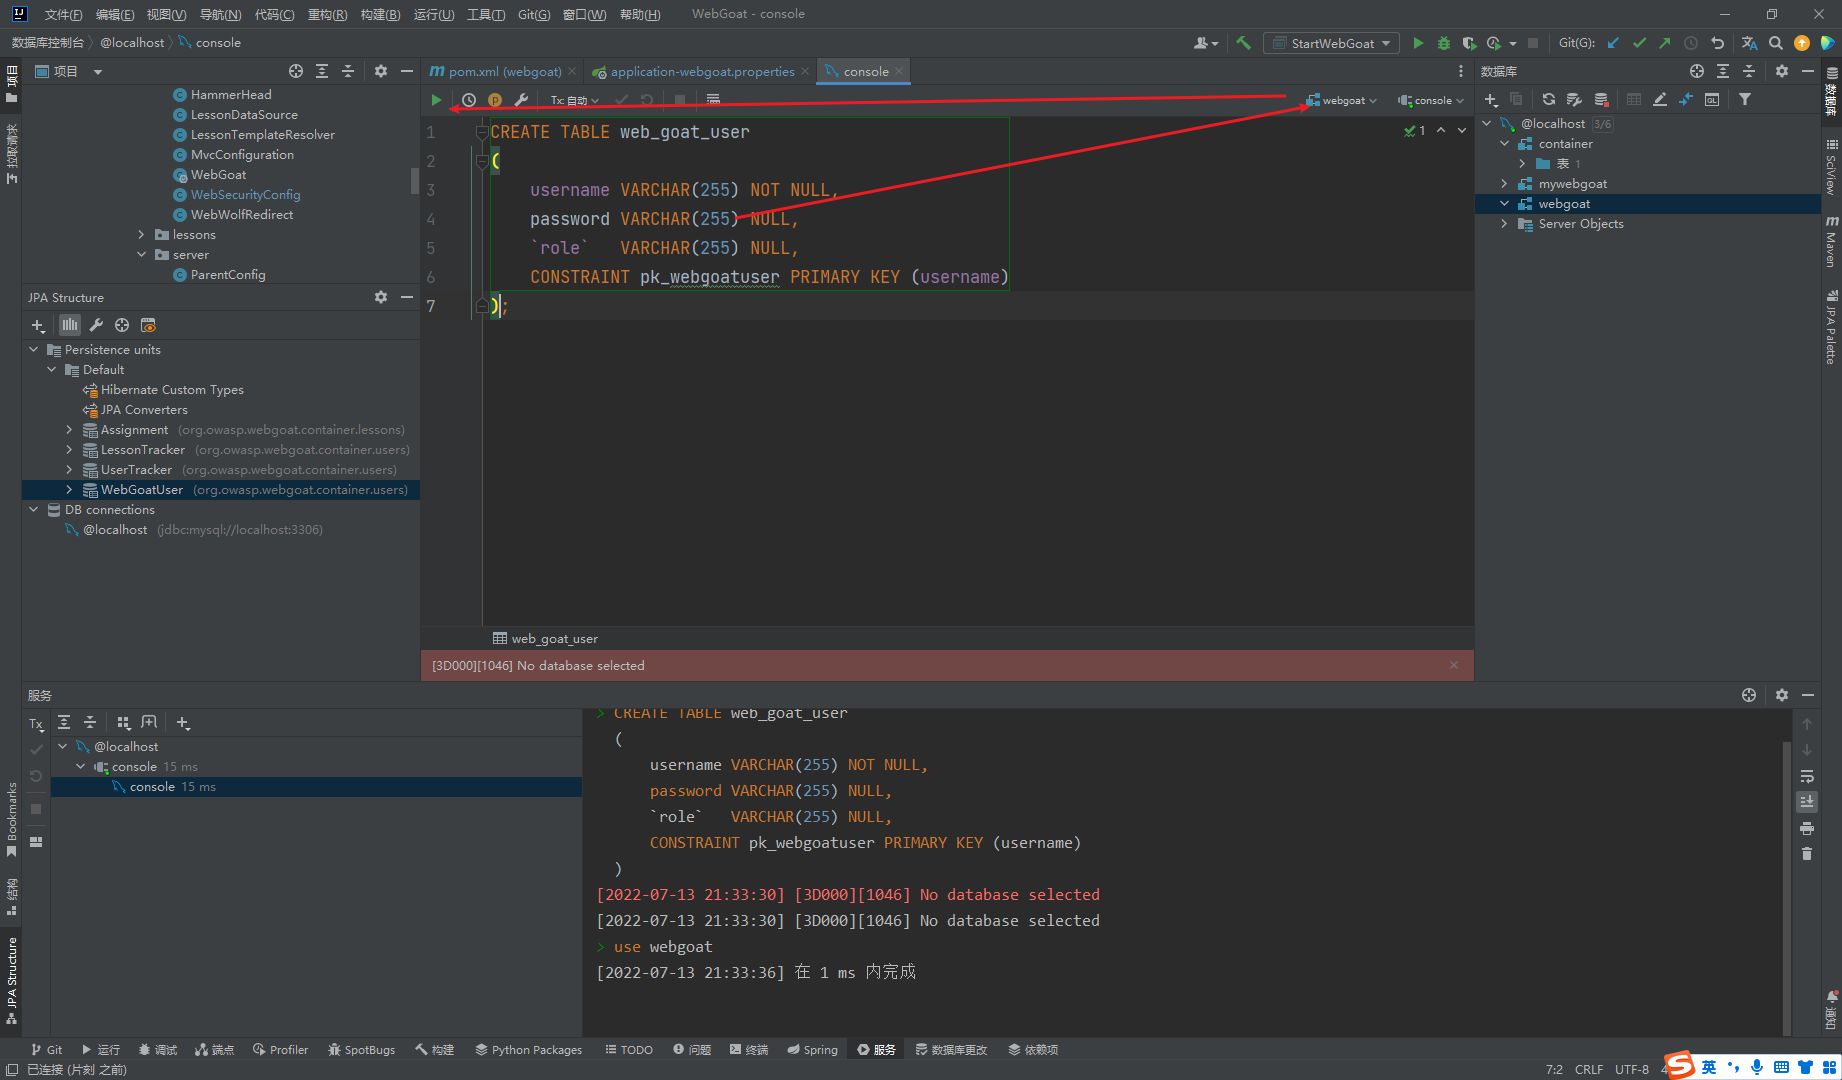Add a service with the plus icon

(183, 722)
